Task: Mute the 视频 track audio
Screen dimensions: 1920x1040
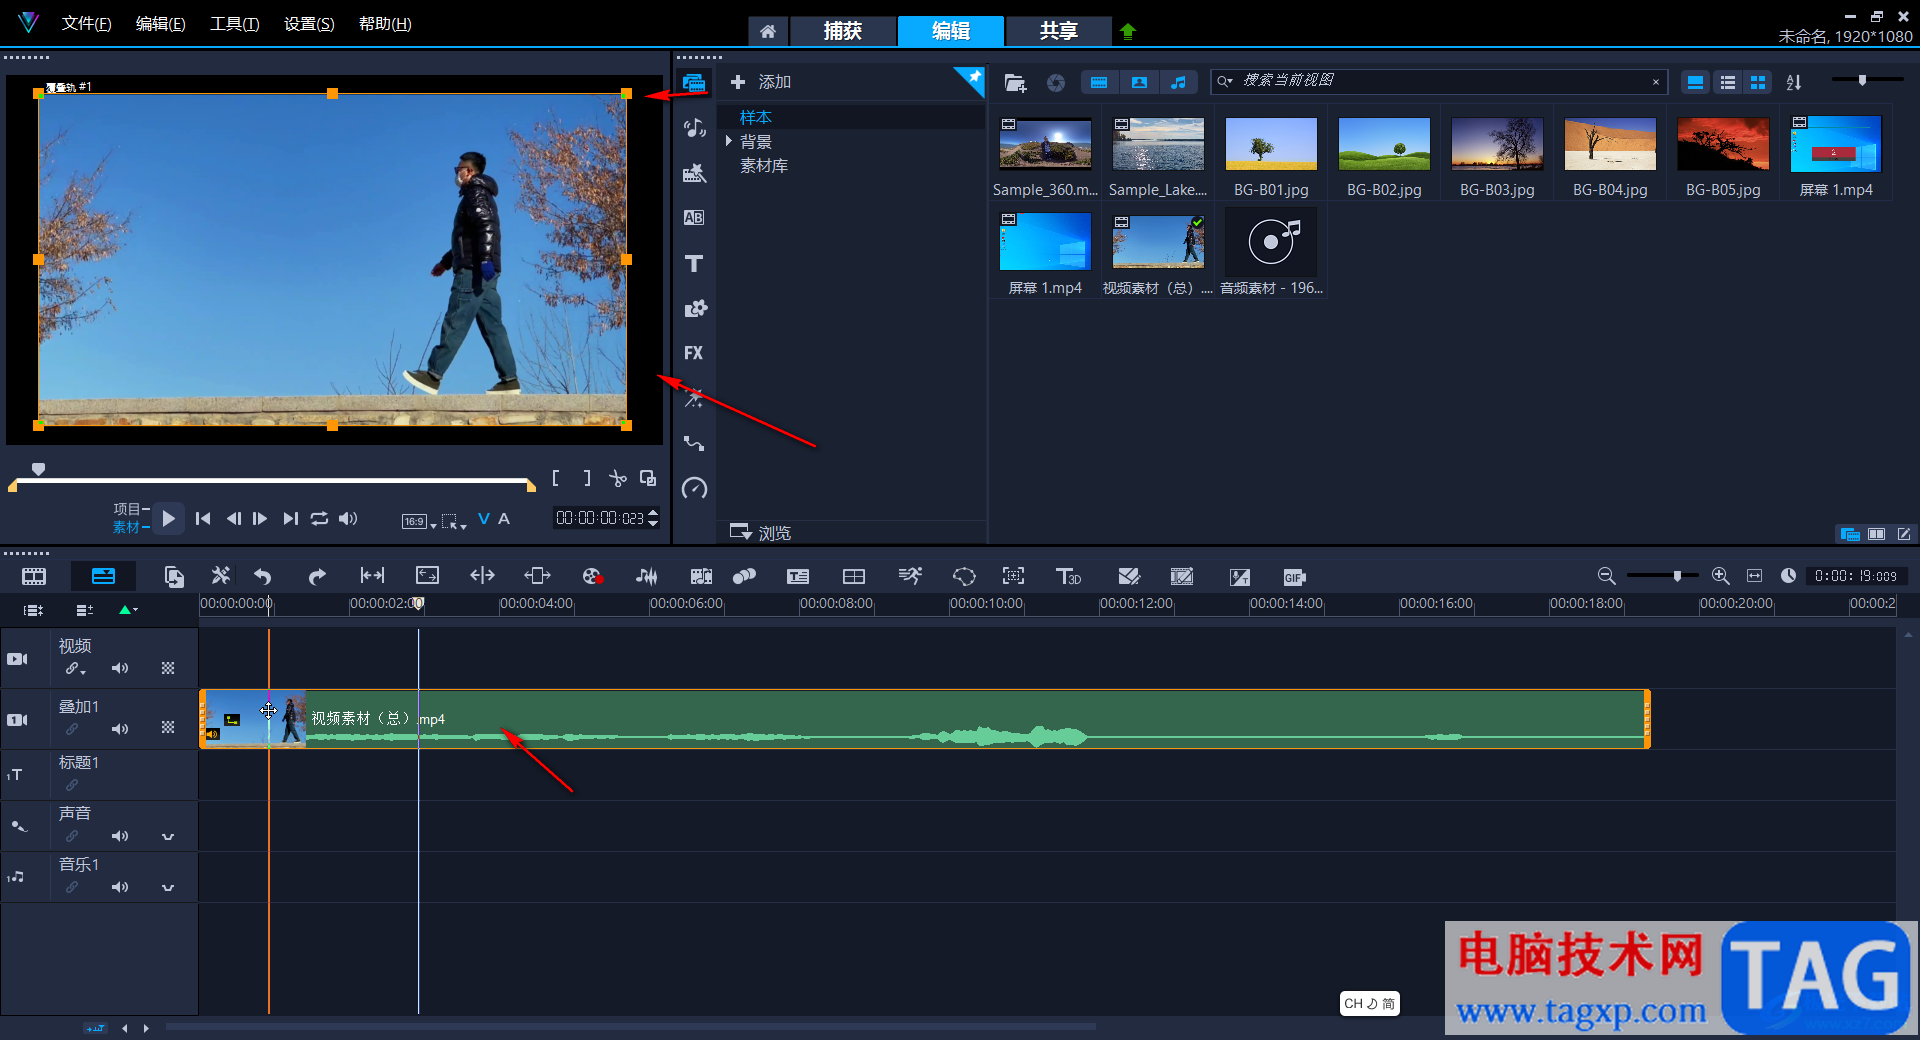Action: click(120, 668)
